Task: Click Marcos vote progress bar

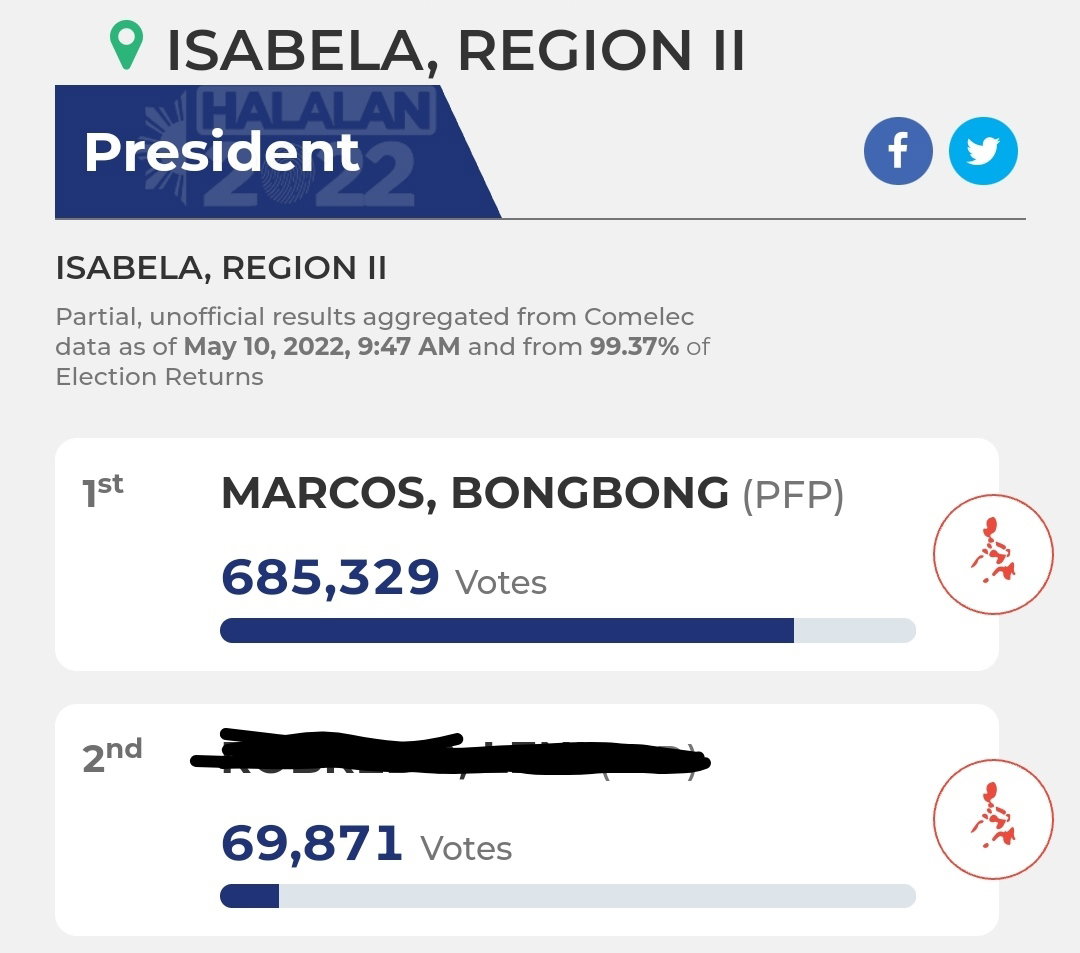Action: [x=568, y=630]
